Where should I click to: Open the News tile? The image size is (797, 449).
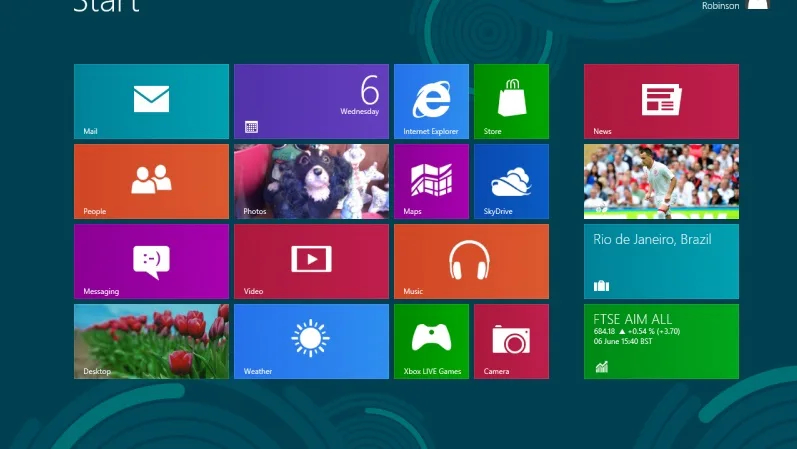point(661,101)
